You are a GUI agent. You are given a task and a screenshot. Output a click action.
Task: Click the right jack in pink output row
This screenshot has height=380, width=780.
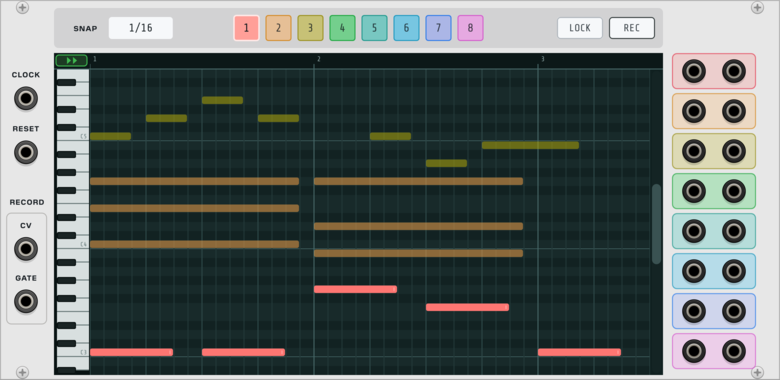(x=734, y=351)
